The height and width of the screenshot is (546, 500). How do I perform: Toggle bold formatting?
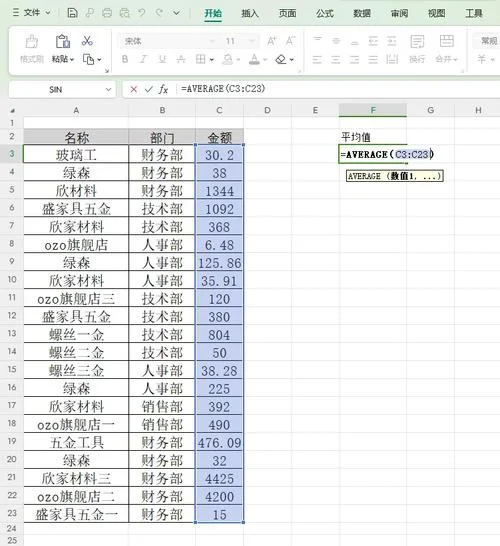coord(125,59)
